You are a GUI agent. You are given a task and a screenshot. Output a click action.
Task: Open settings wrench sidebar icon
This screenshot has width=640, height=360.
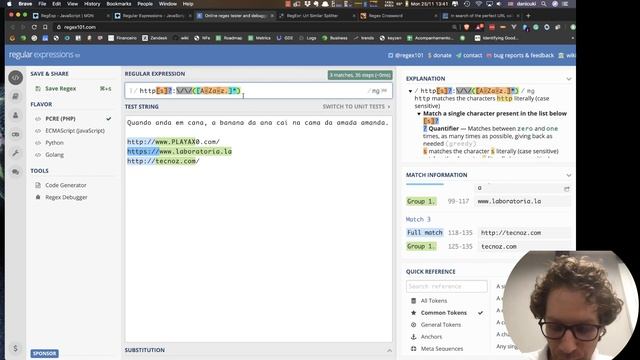16,153
